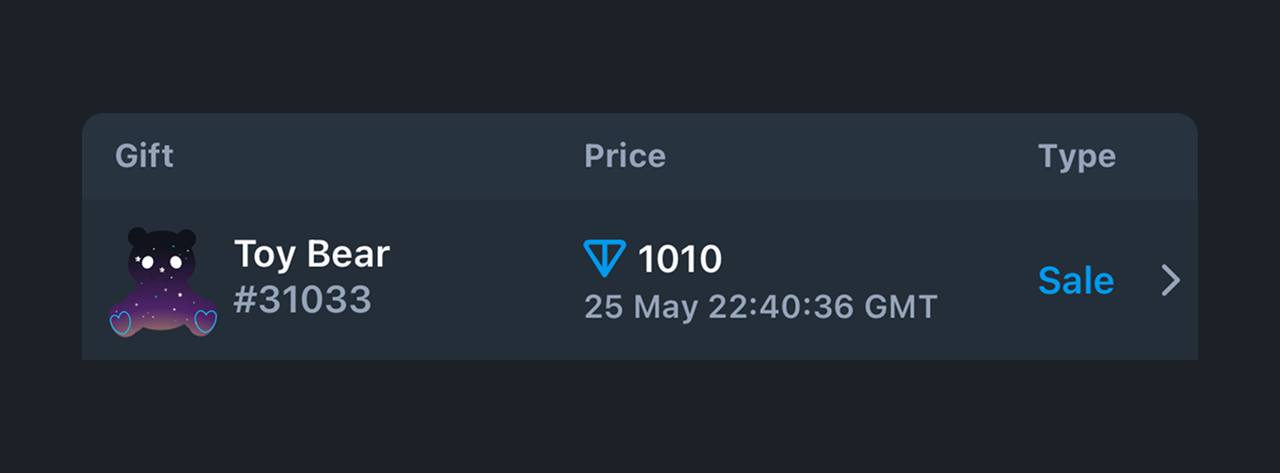The height and width of the screenshot is (473, 1280).
Task: Click the bear's dark right ear
Action: pos(187,238)
